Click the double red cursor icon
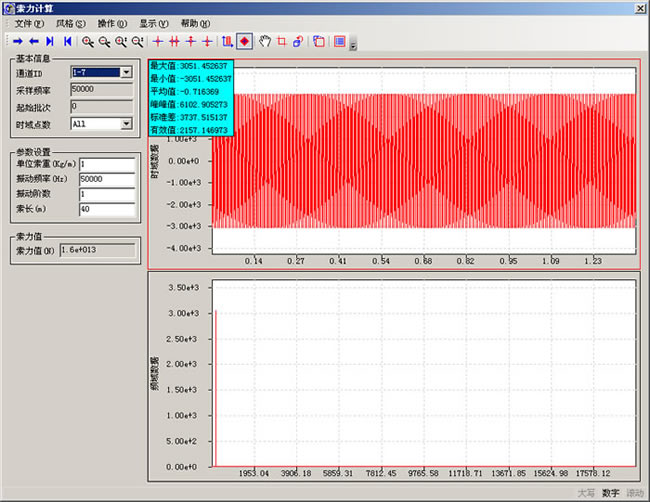650x502 pixels. [173, 41]
